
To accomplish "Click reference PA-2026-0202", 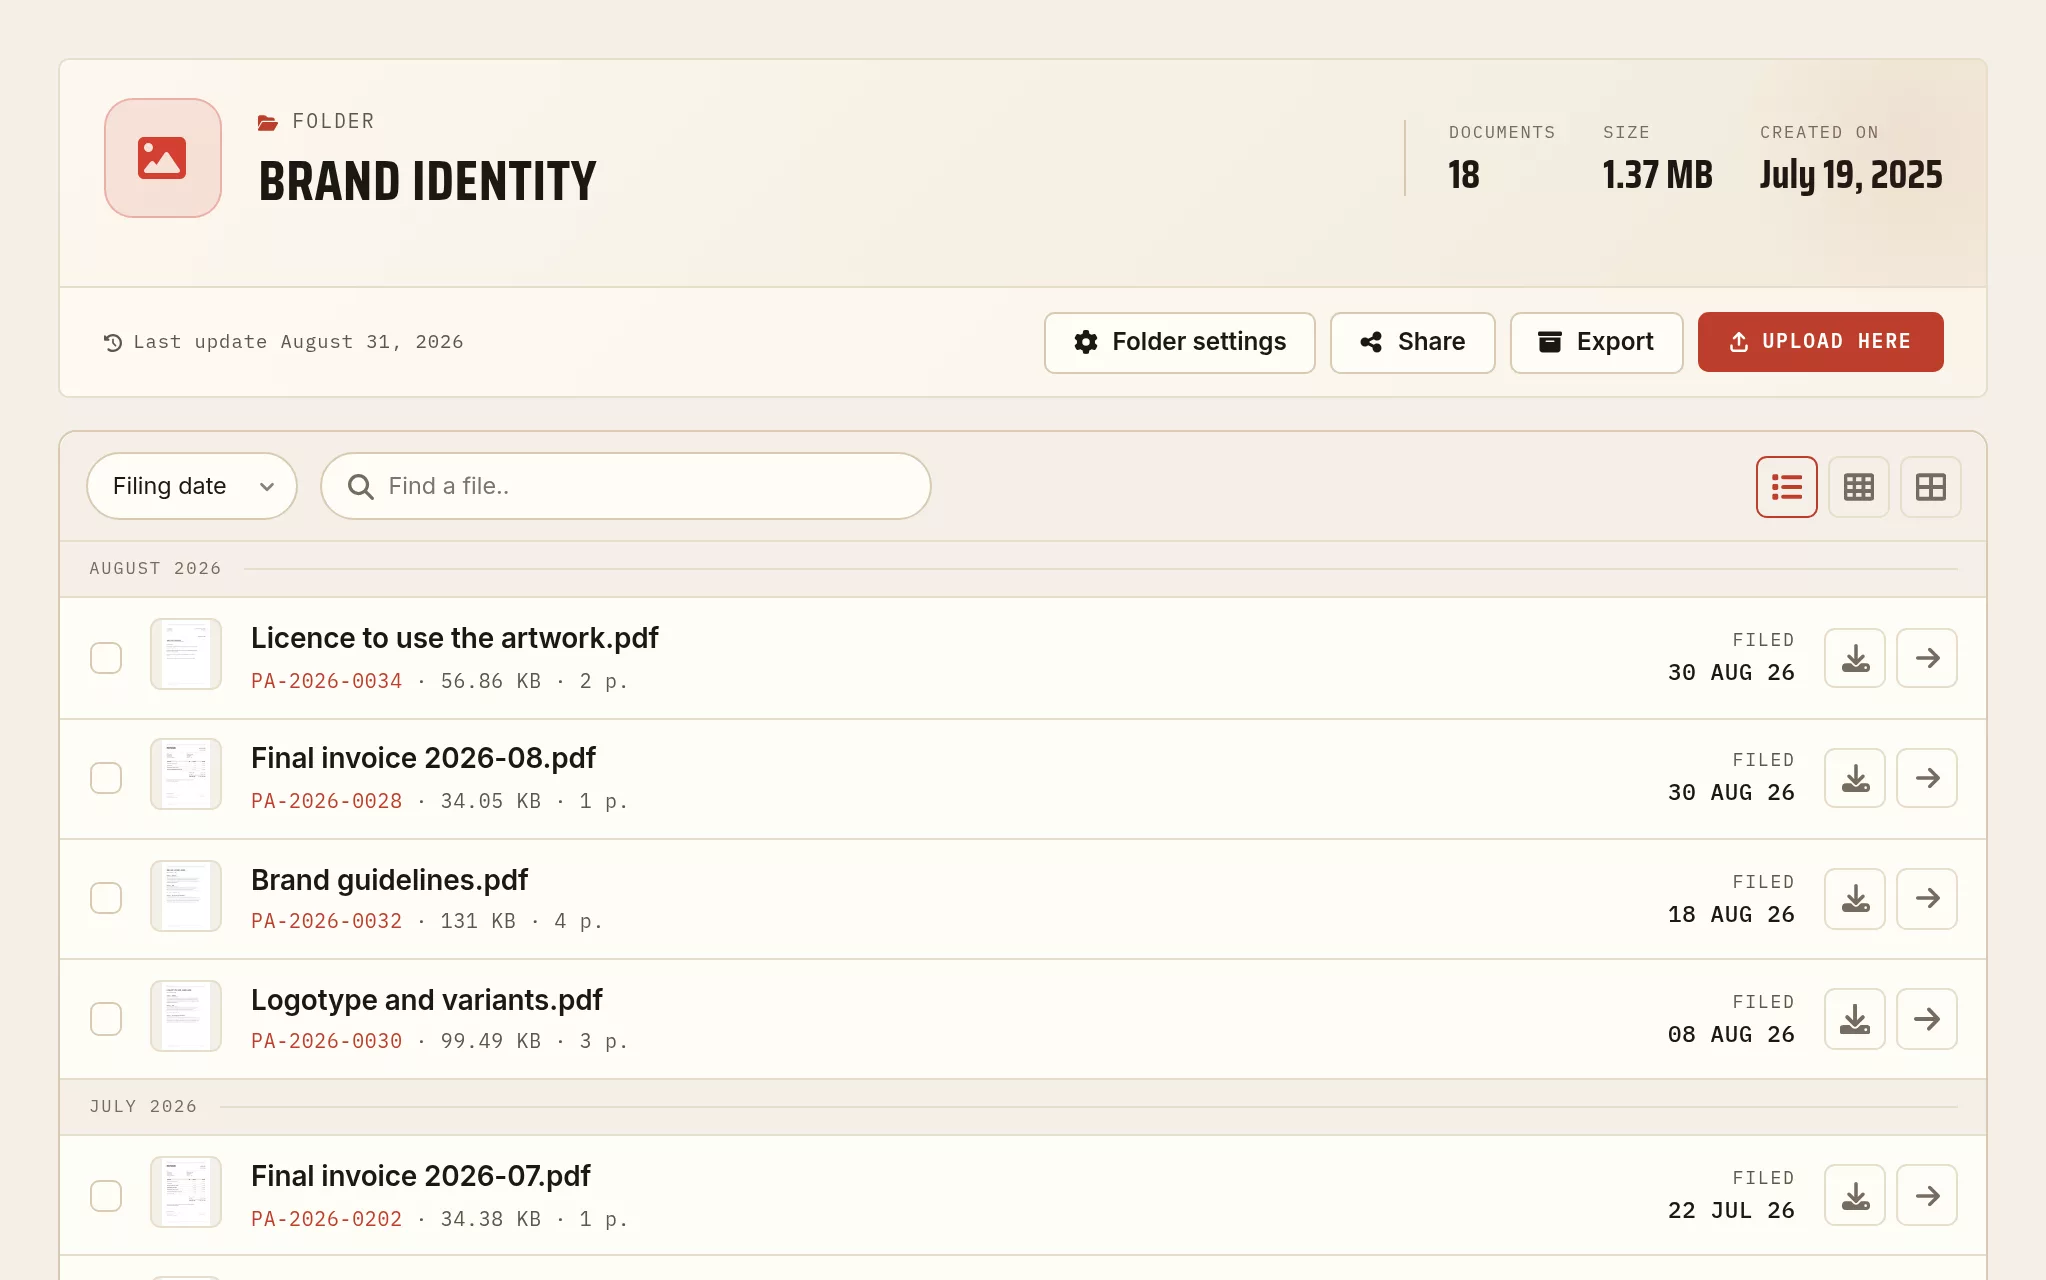I will click(326, 1219).
